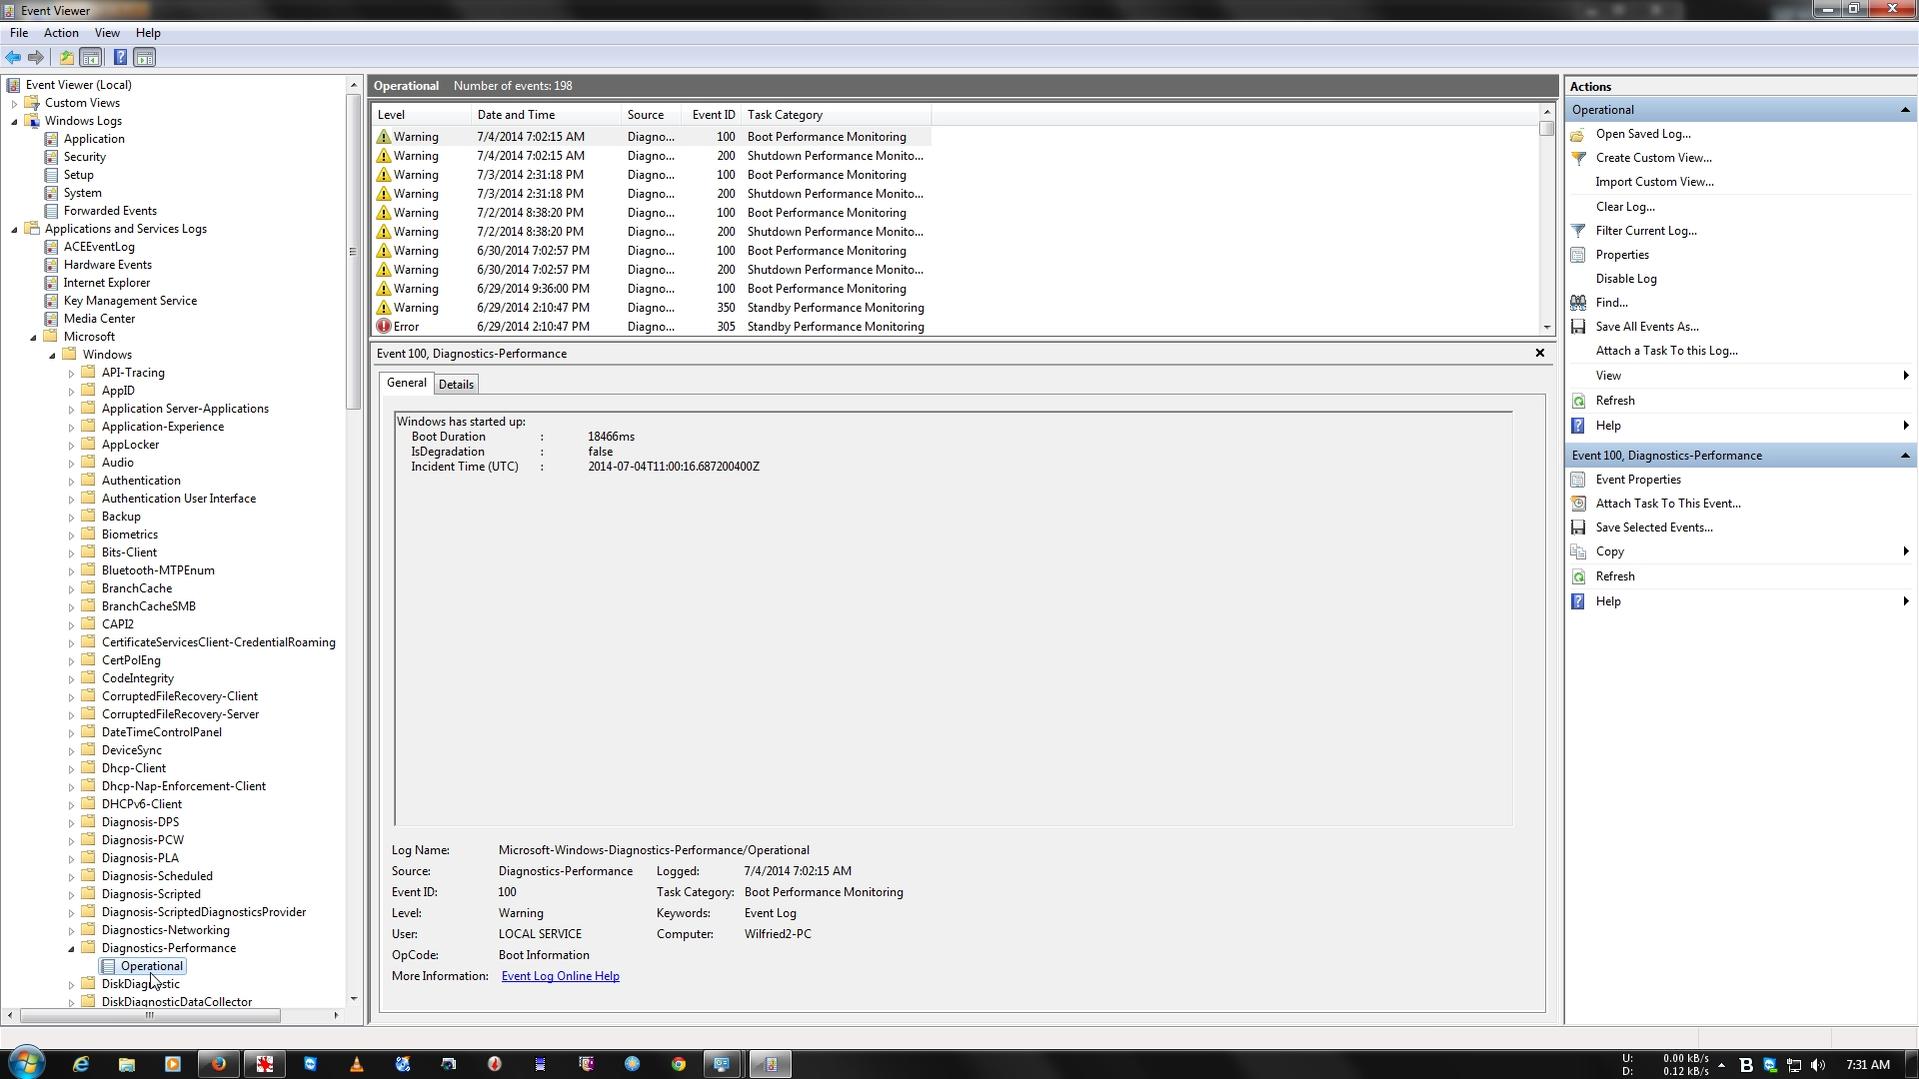
Task: Open Google Chrome from taskbar
Action: point(678,1064)
